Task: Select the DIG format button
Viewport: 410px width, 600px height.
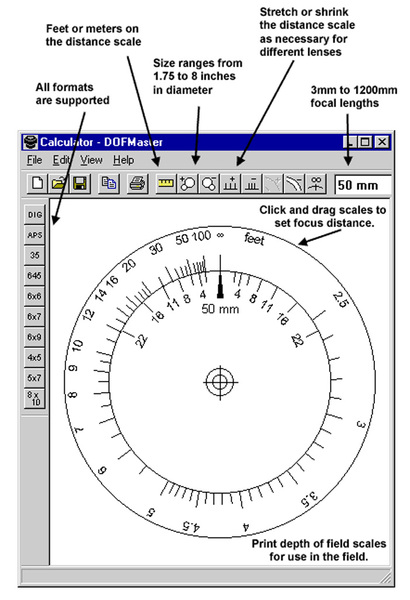Action: (x=35, y=214)
